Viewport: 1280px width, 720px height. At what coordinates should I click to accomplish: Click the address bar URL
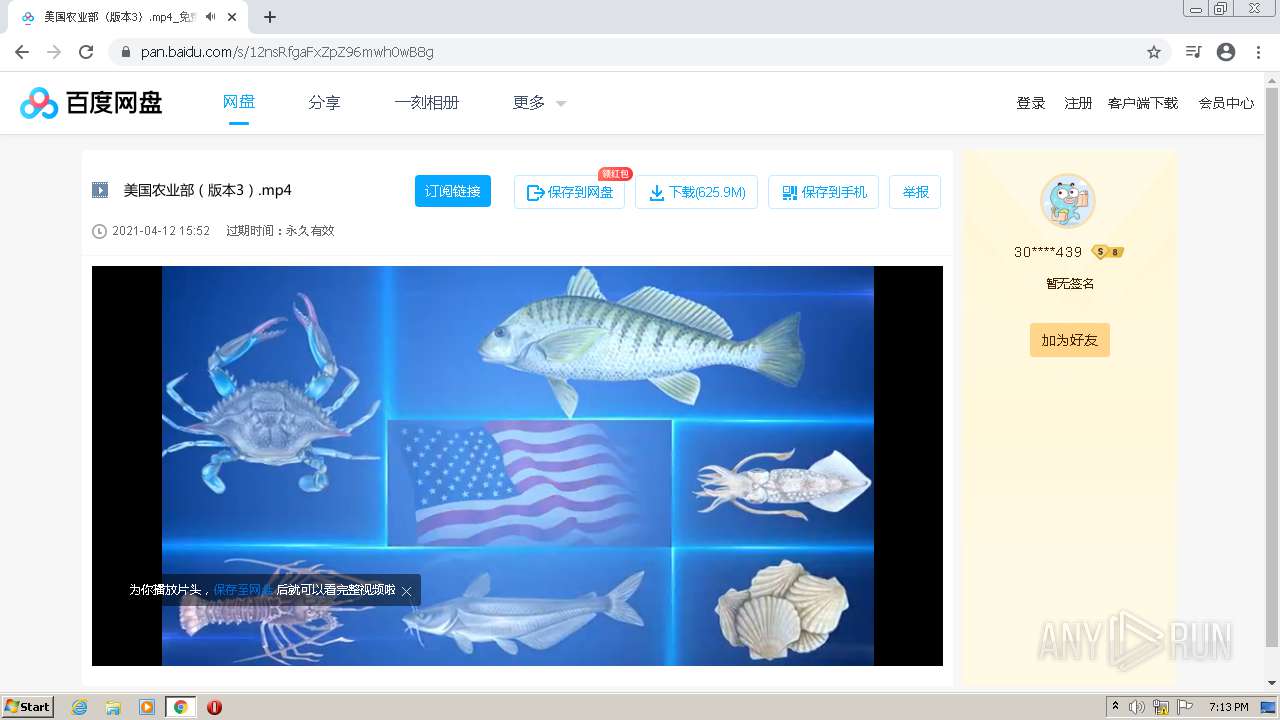[287, 52]
